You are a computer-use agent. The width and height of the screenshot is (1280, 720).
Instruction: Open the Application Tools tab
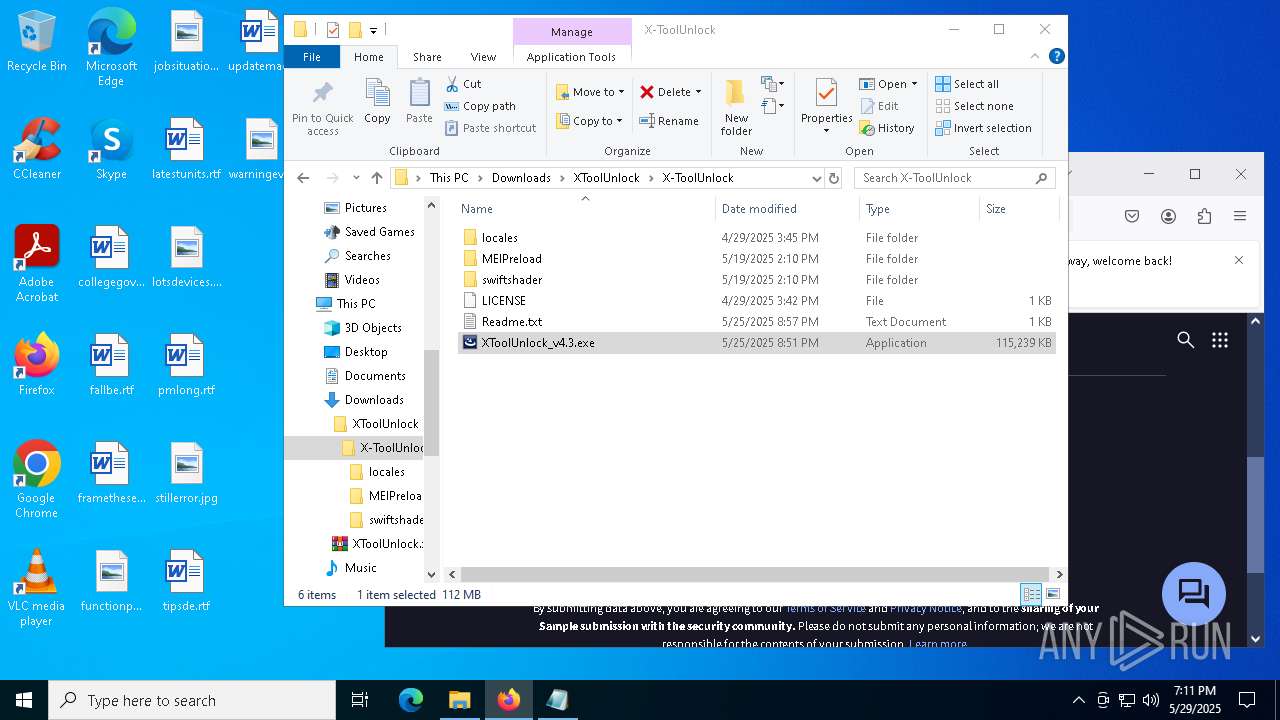click(571, 57)
